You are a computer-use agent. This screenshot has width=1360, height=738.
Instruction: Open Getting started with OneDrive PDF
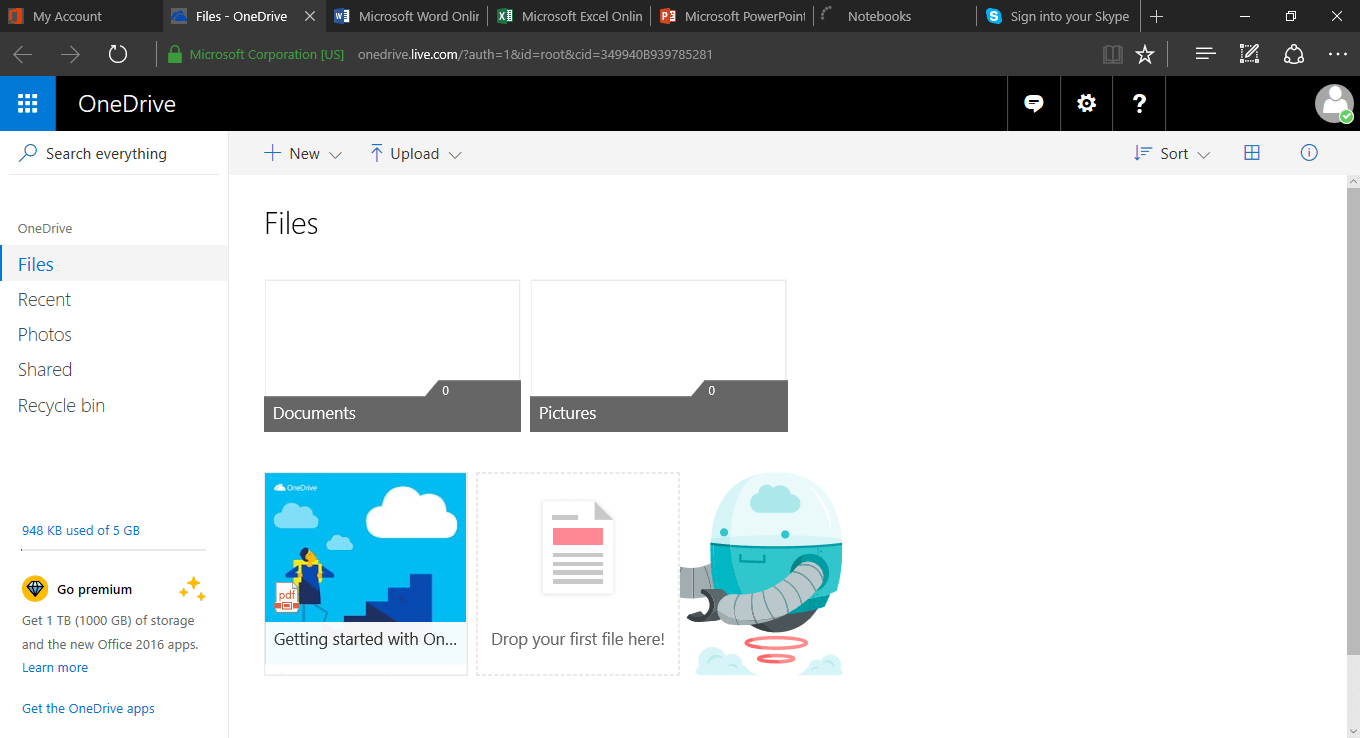366,573
